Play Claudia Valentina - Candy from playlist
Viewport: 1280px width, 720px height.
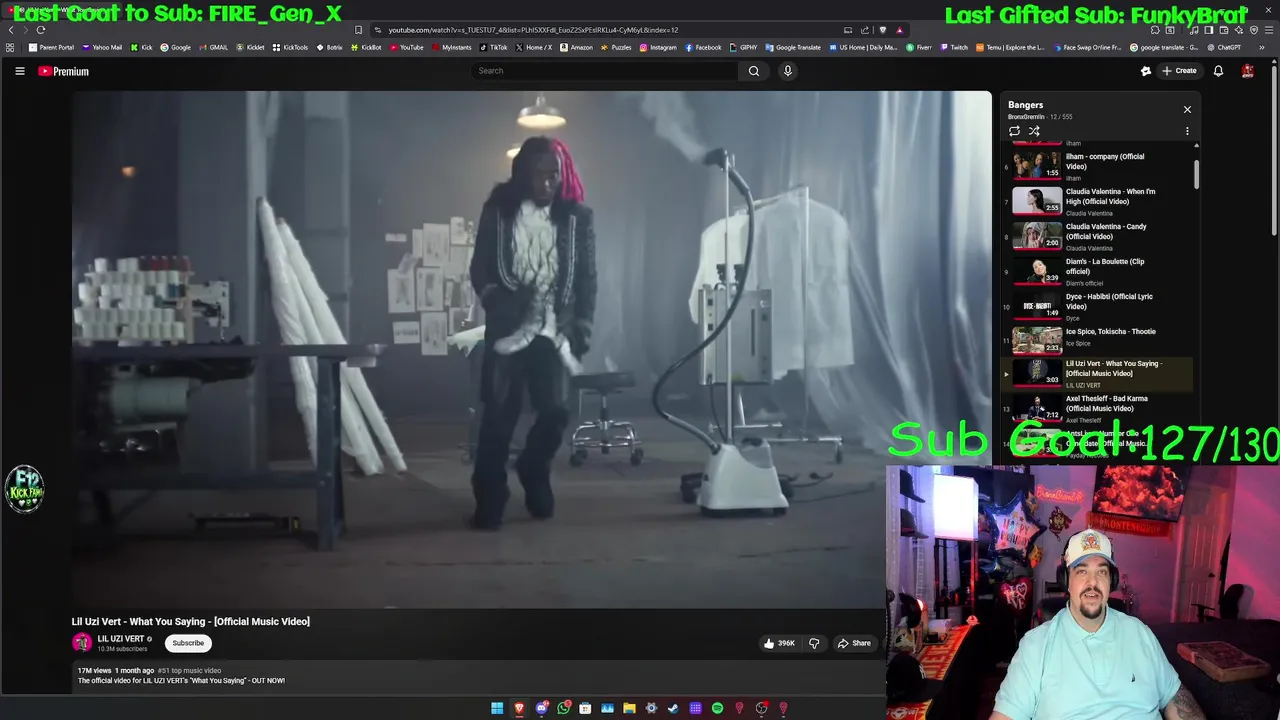click(1098, 235)
